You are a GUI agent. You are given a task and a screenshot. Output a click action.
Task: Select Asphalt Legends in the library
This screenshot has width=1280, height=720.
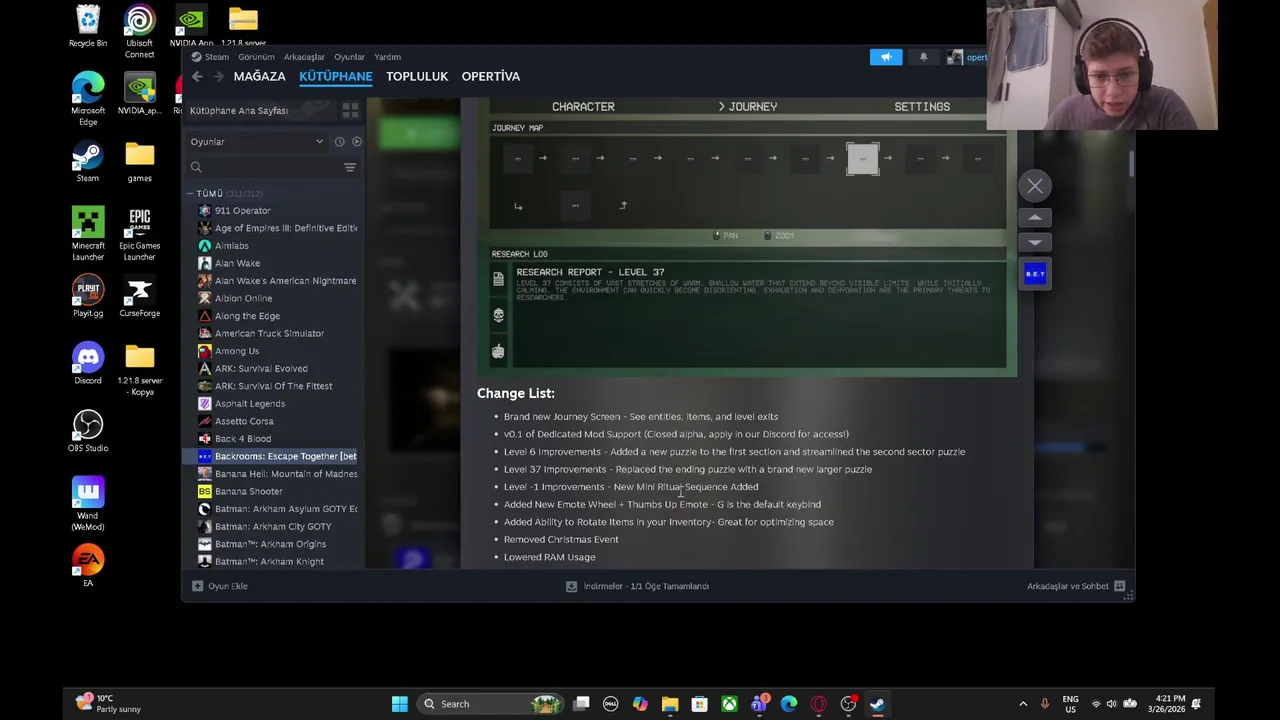249,403
